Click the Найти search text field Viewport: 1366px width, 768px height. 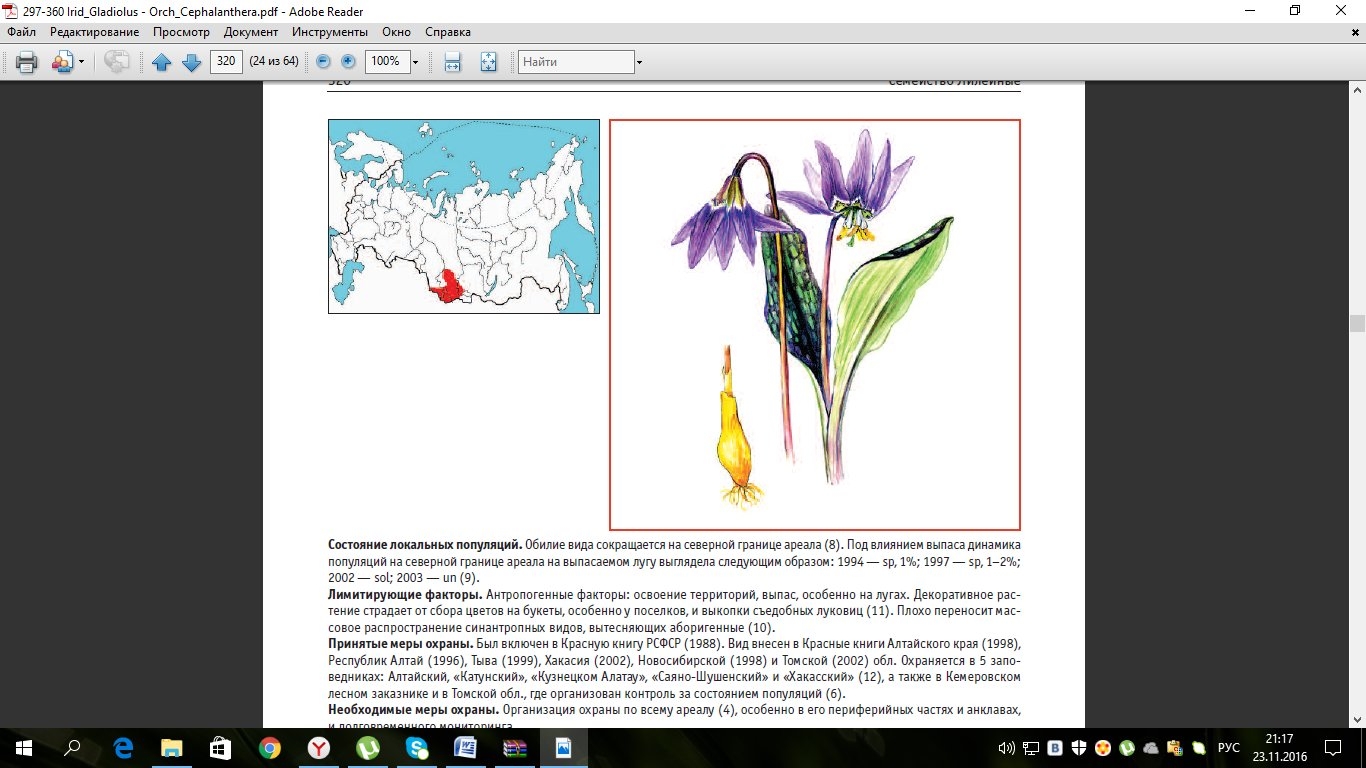coord(576,62)
